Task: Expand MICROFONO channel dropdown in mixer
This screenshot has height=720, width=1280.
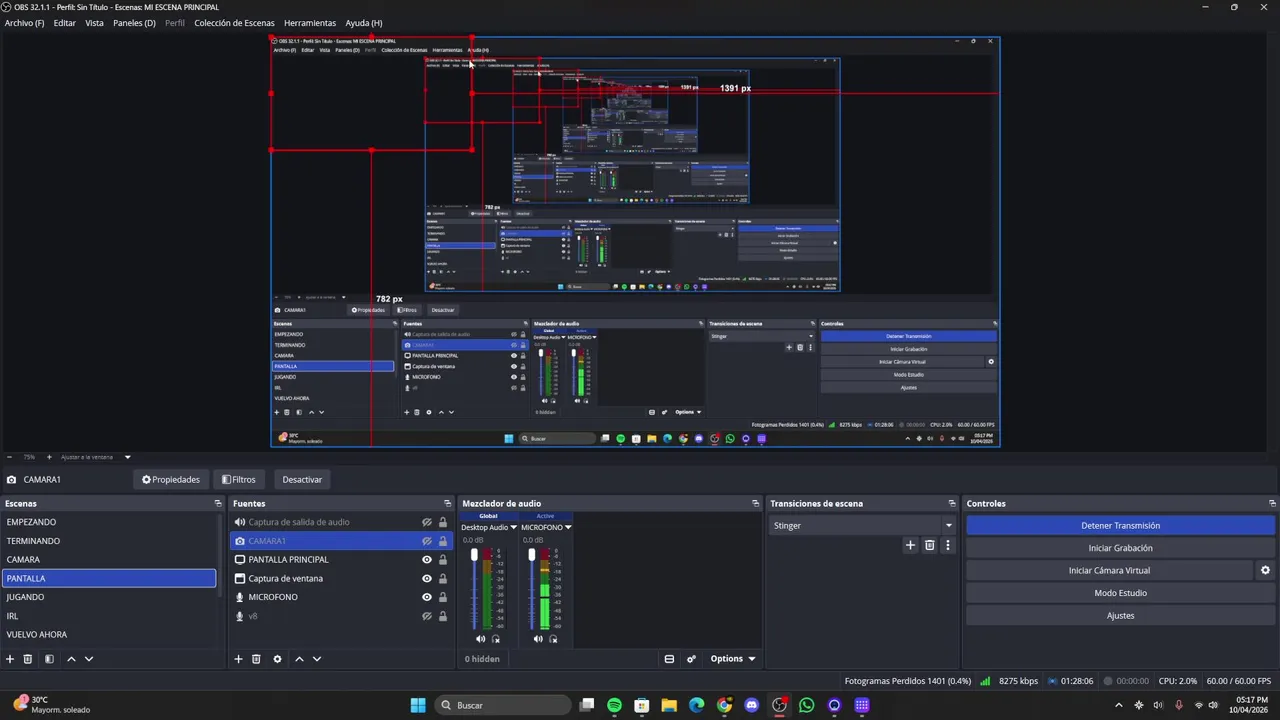Action: coord(568,527)
